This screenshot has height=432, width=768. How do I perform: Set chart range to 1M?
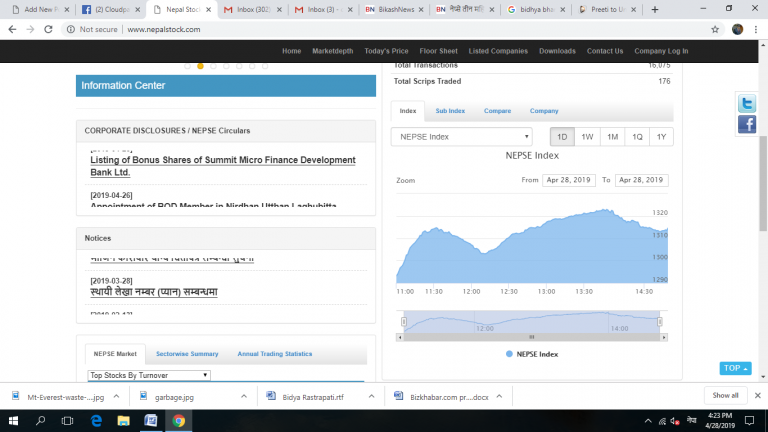612,137
